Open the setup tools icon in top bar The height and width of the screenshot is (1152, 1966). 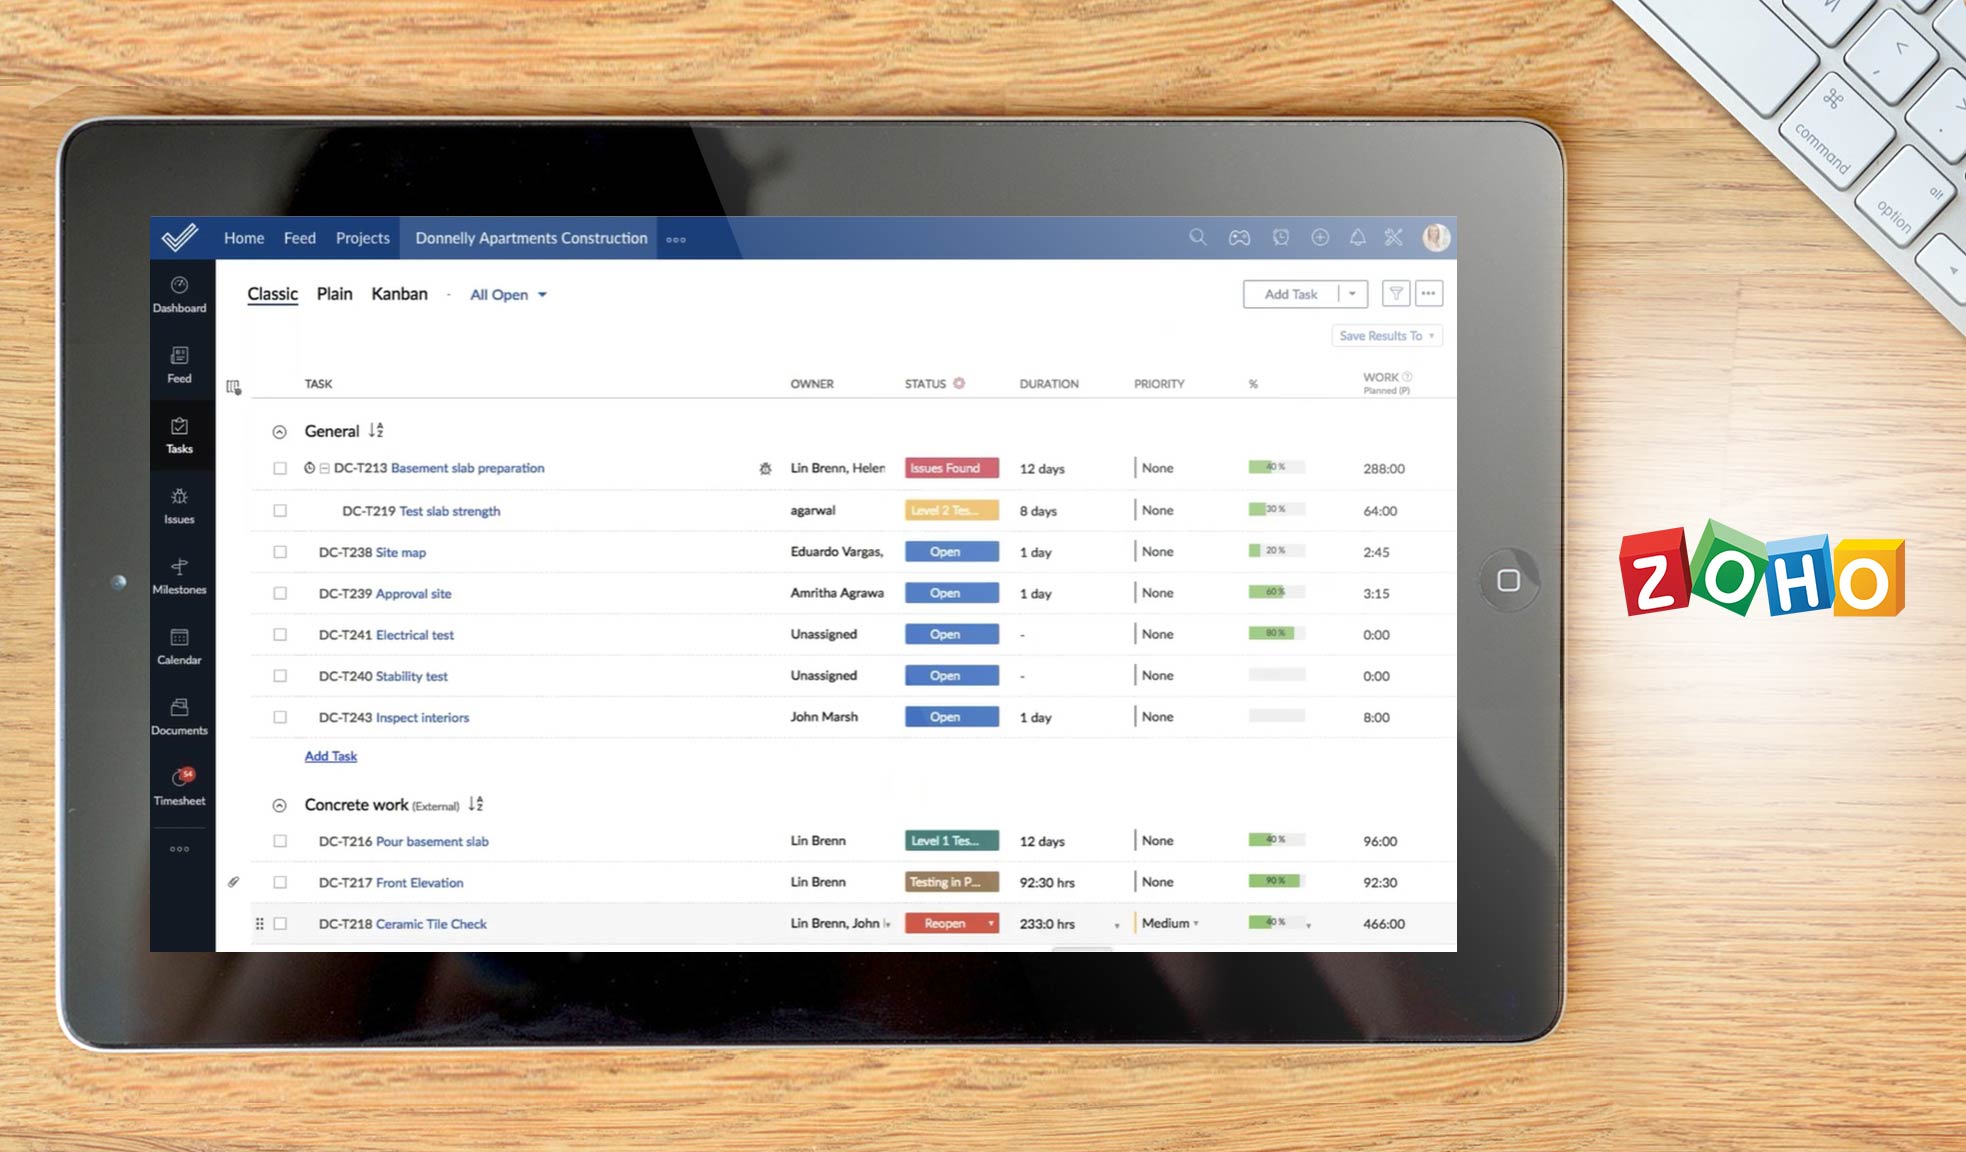(x=1394, y=238)
